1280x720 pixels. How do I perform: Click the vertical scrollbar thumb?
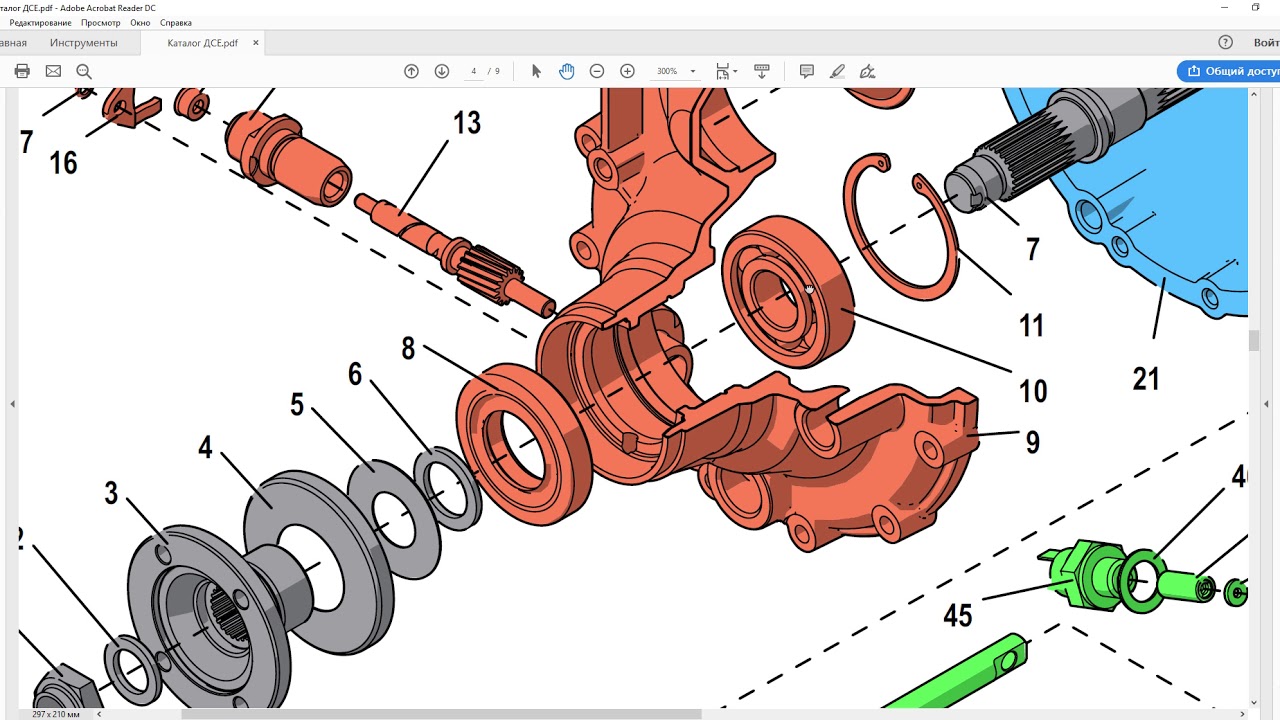pos(1254,341)
